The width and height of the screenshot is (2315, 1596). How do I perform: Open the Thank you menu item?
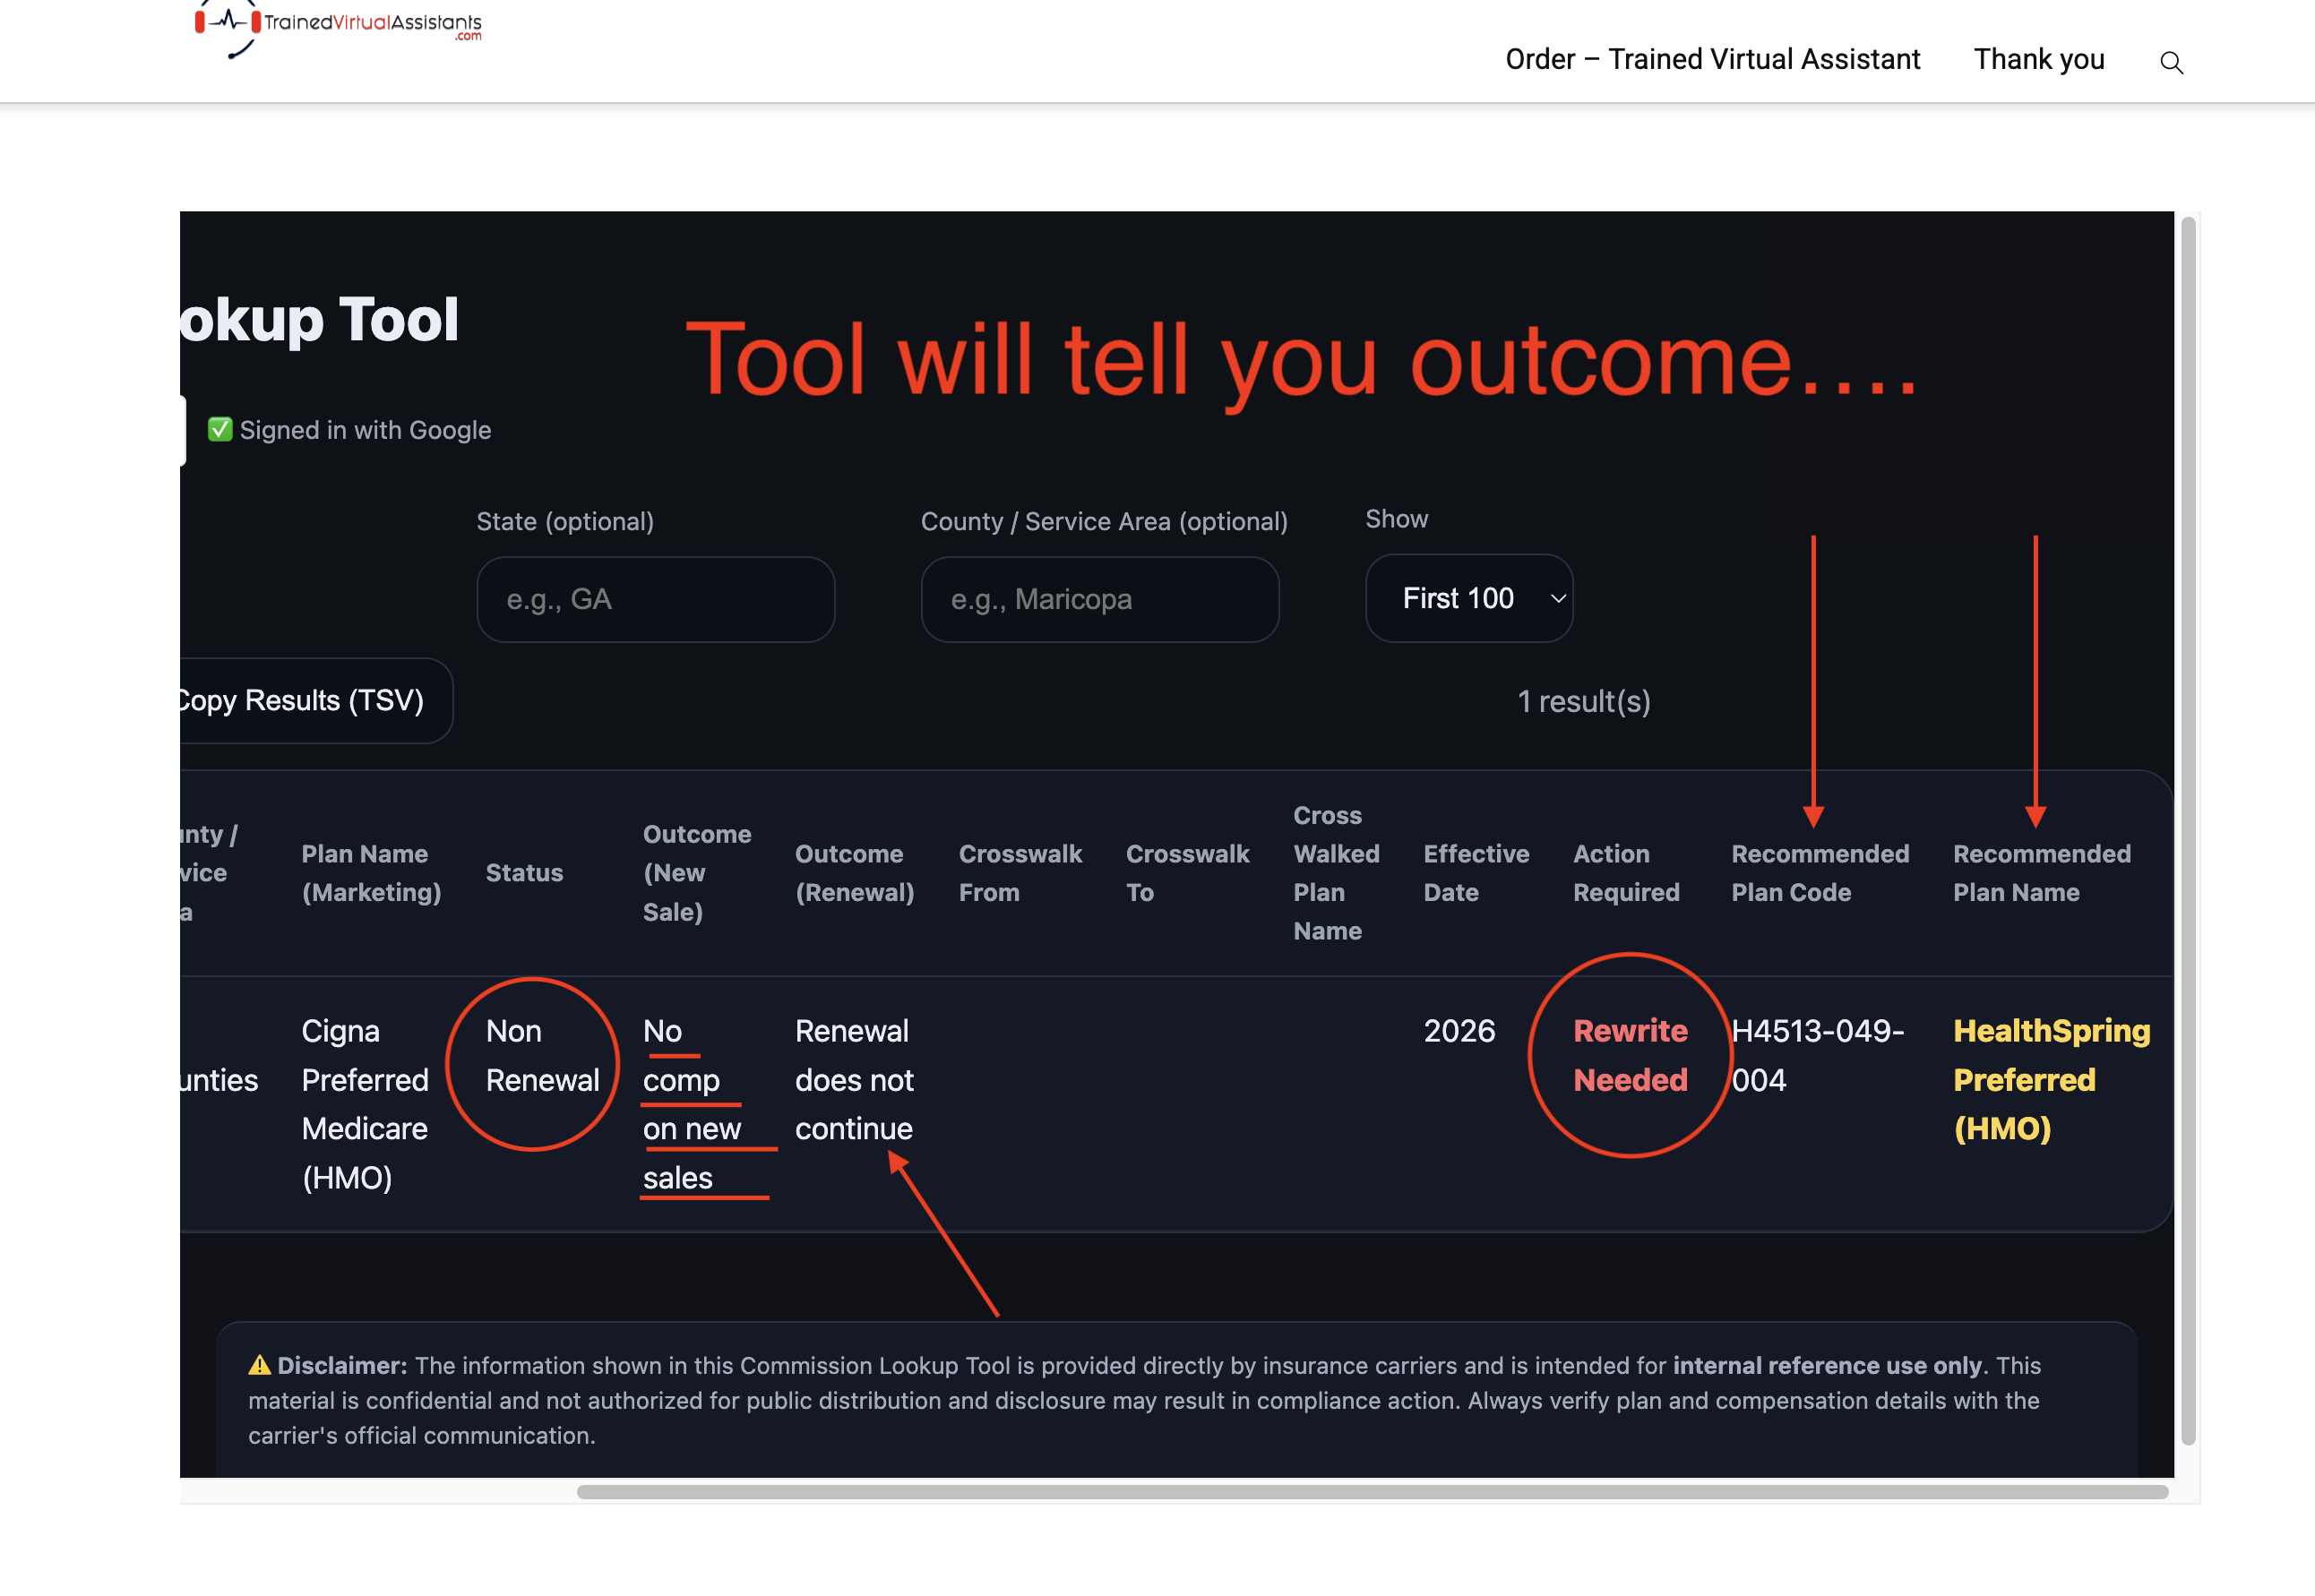(x=2038, y=59)
